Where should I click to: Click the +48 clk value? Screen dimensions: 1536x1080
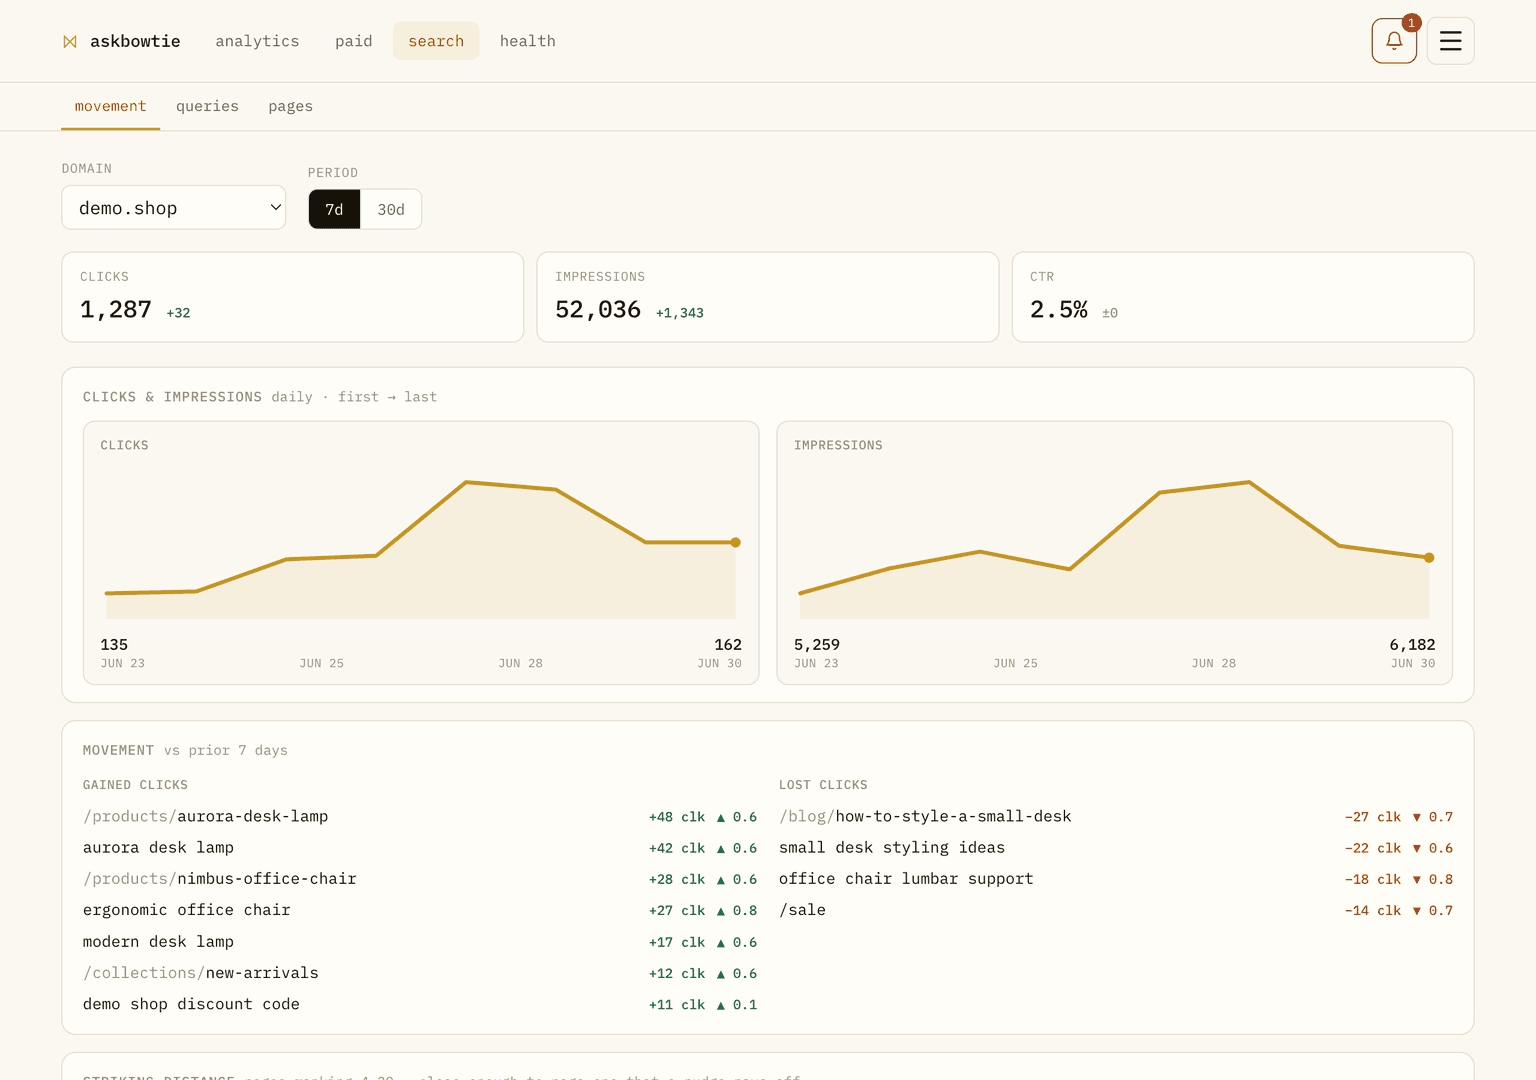point(677,817)
